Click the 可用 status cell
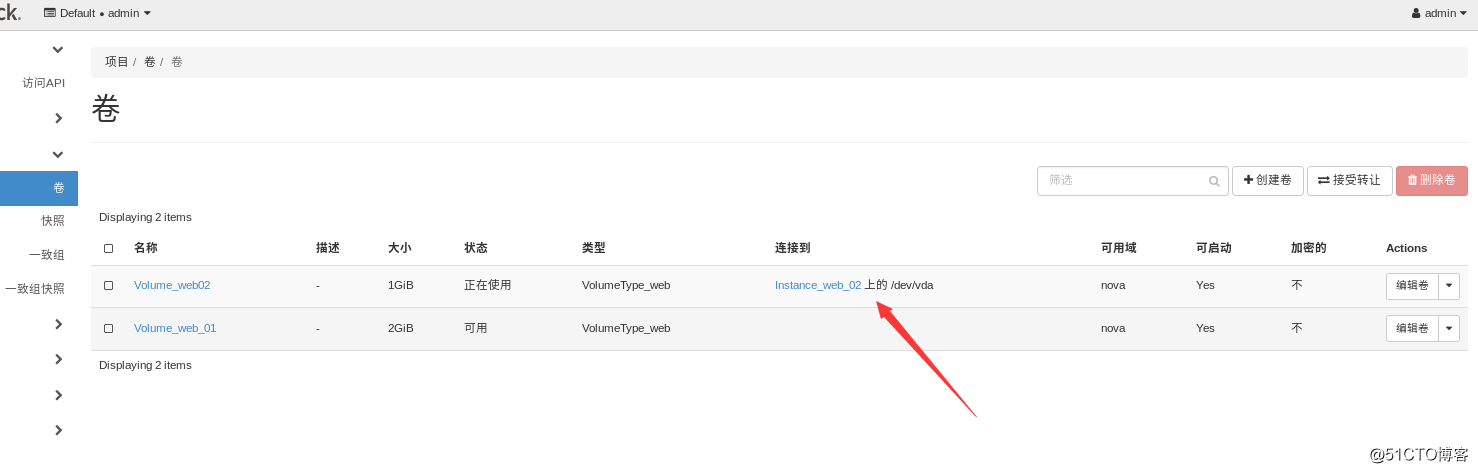The height and width of the screenshot is (473, 1478). (x=476, y=328)
